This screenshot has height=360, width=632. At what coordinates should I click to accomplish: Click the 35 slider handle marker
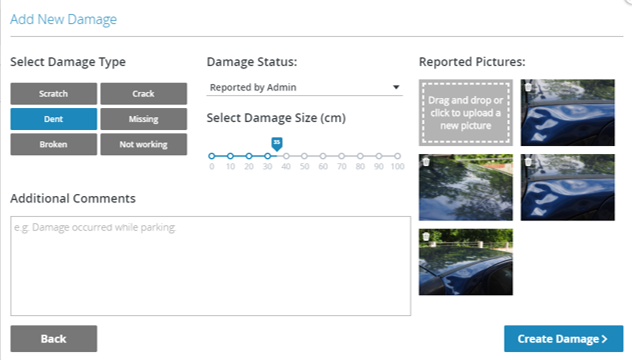pyautogui.click(x=276, y=144)
